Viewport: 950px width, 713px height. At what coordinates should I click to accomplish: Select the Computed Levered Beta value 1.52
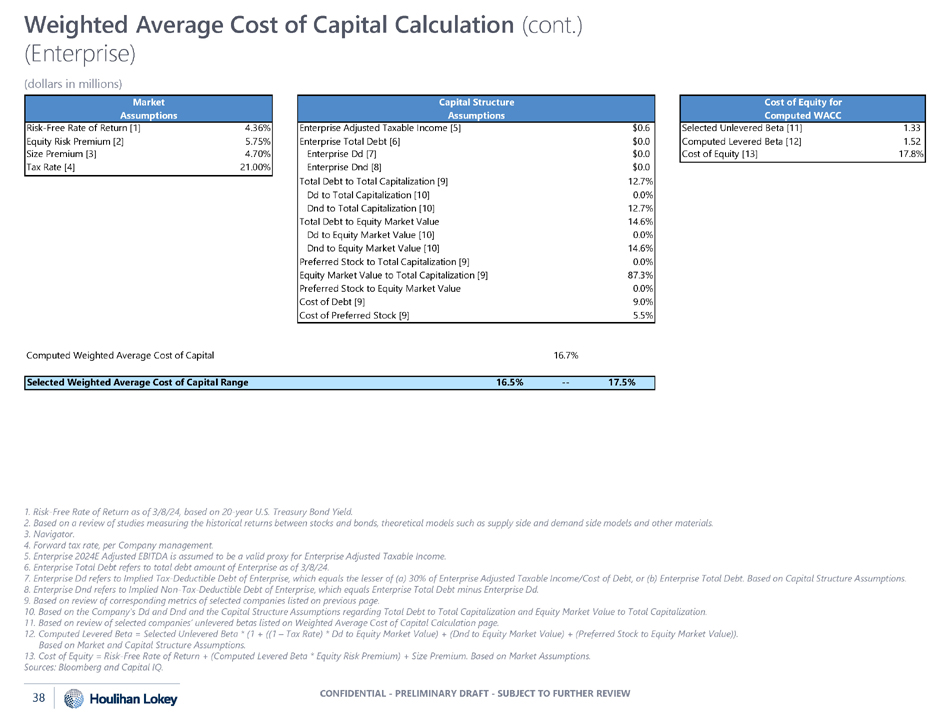click(x=911, y=141)
